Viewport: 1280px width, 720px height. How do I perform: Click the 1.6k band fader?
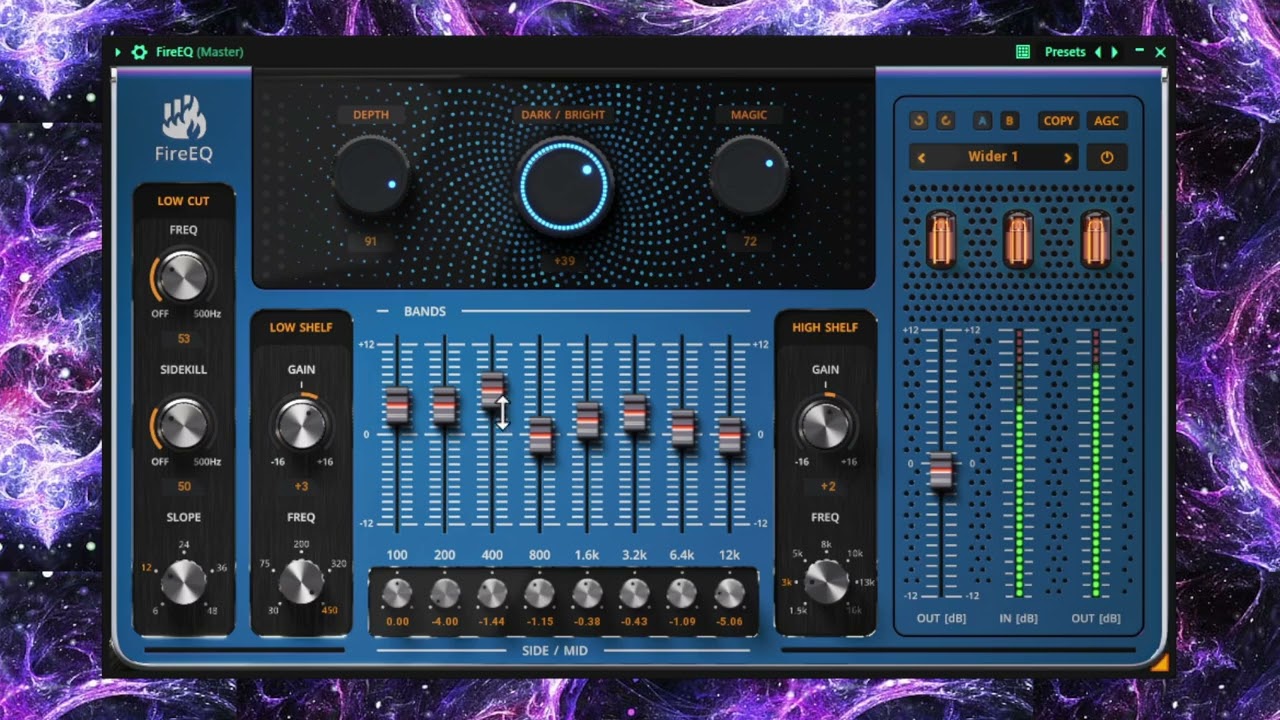tap(587, 420)
